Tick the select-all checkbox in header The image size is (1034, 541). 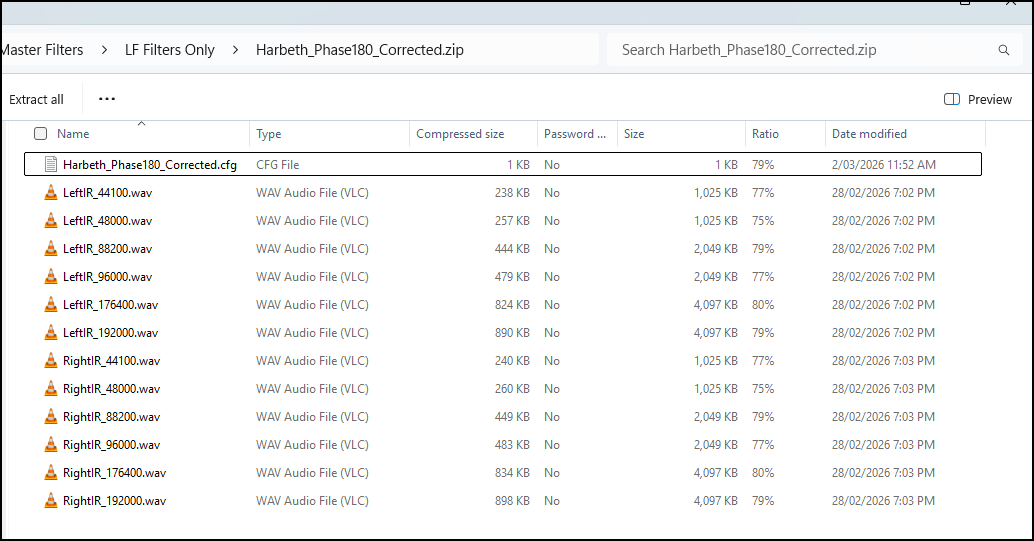point(40,134)
